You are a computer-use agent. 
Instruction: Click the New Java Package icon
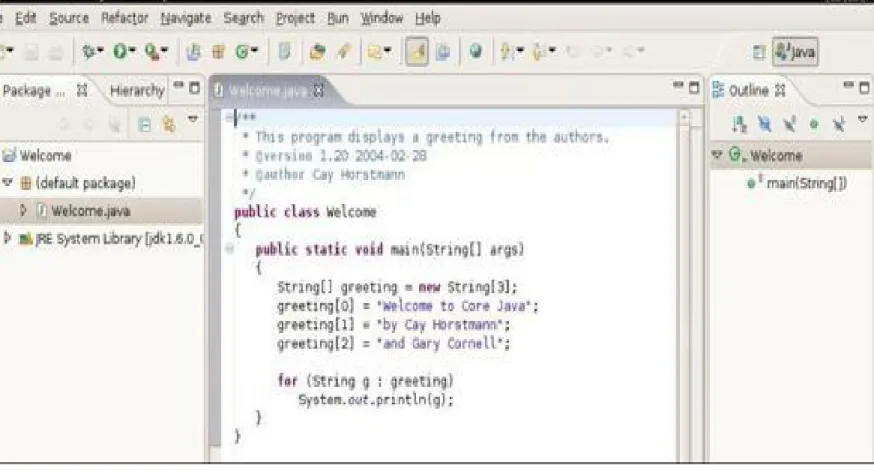(218, 52)
